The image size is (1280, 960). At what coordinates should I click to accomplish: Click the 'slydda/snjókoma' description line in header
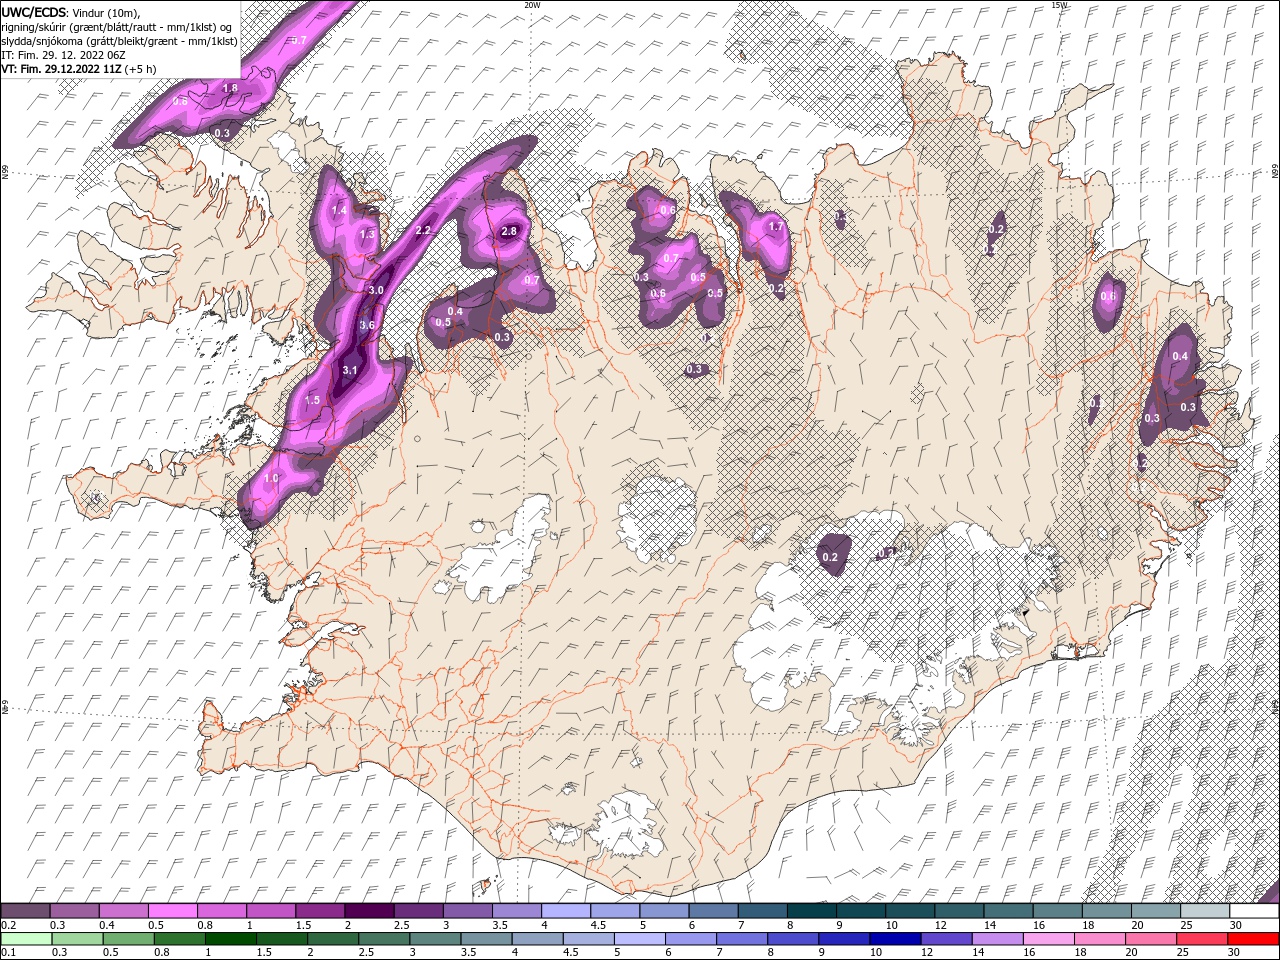coord(119,41)
